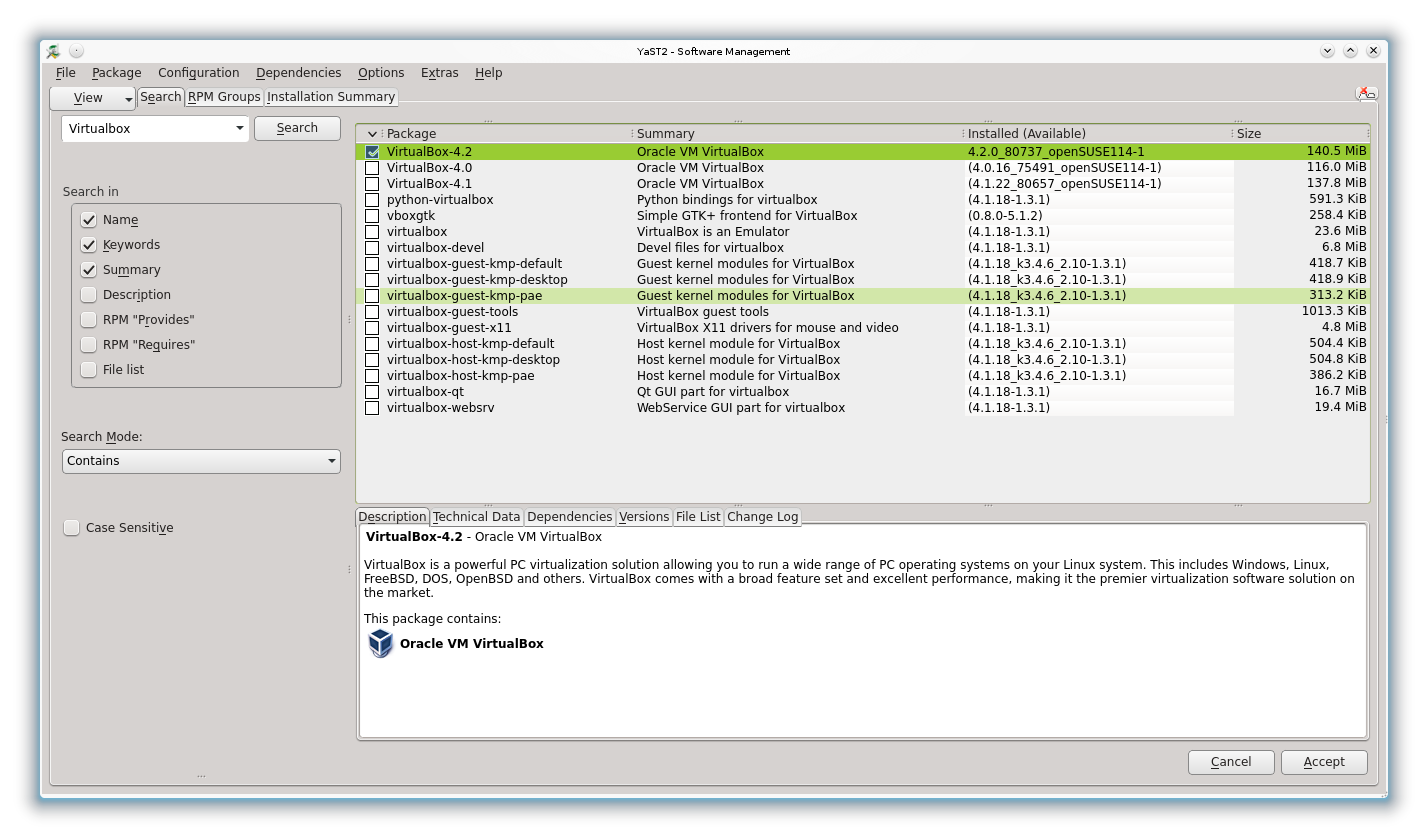The width and height of the screenshot is (1428, 838).
Task: Enable the File list search option
Action: tap(89, 370)
